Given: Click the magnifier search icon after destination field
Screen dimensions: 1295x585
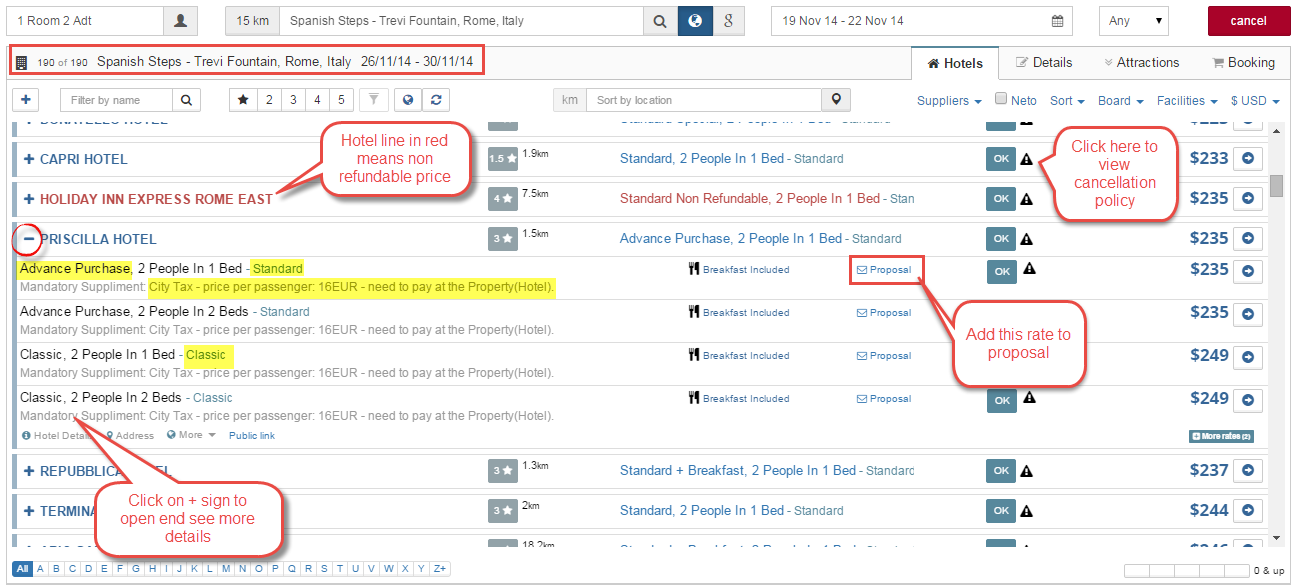Looking at the screenshot, I should [x=660, y=21].
